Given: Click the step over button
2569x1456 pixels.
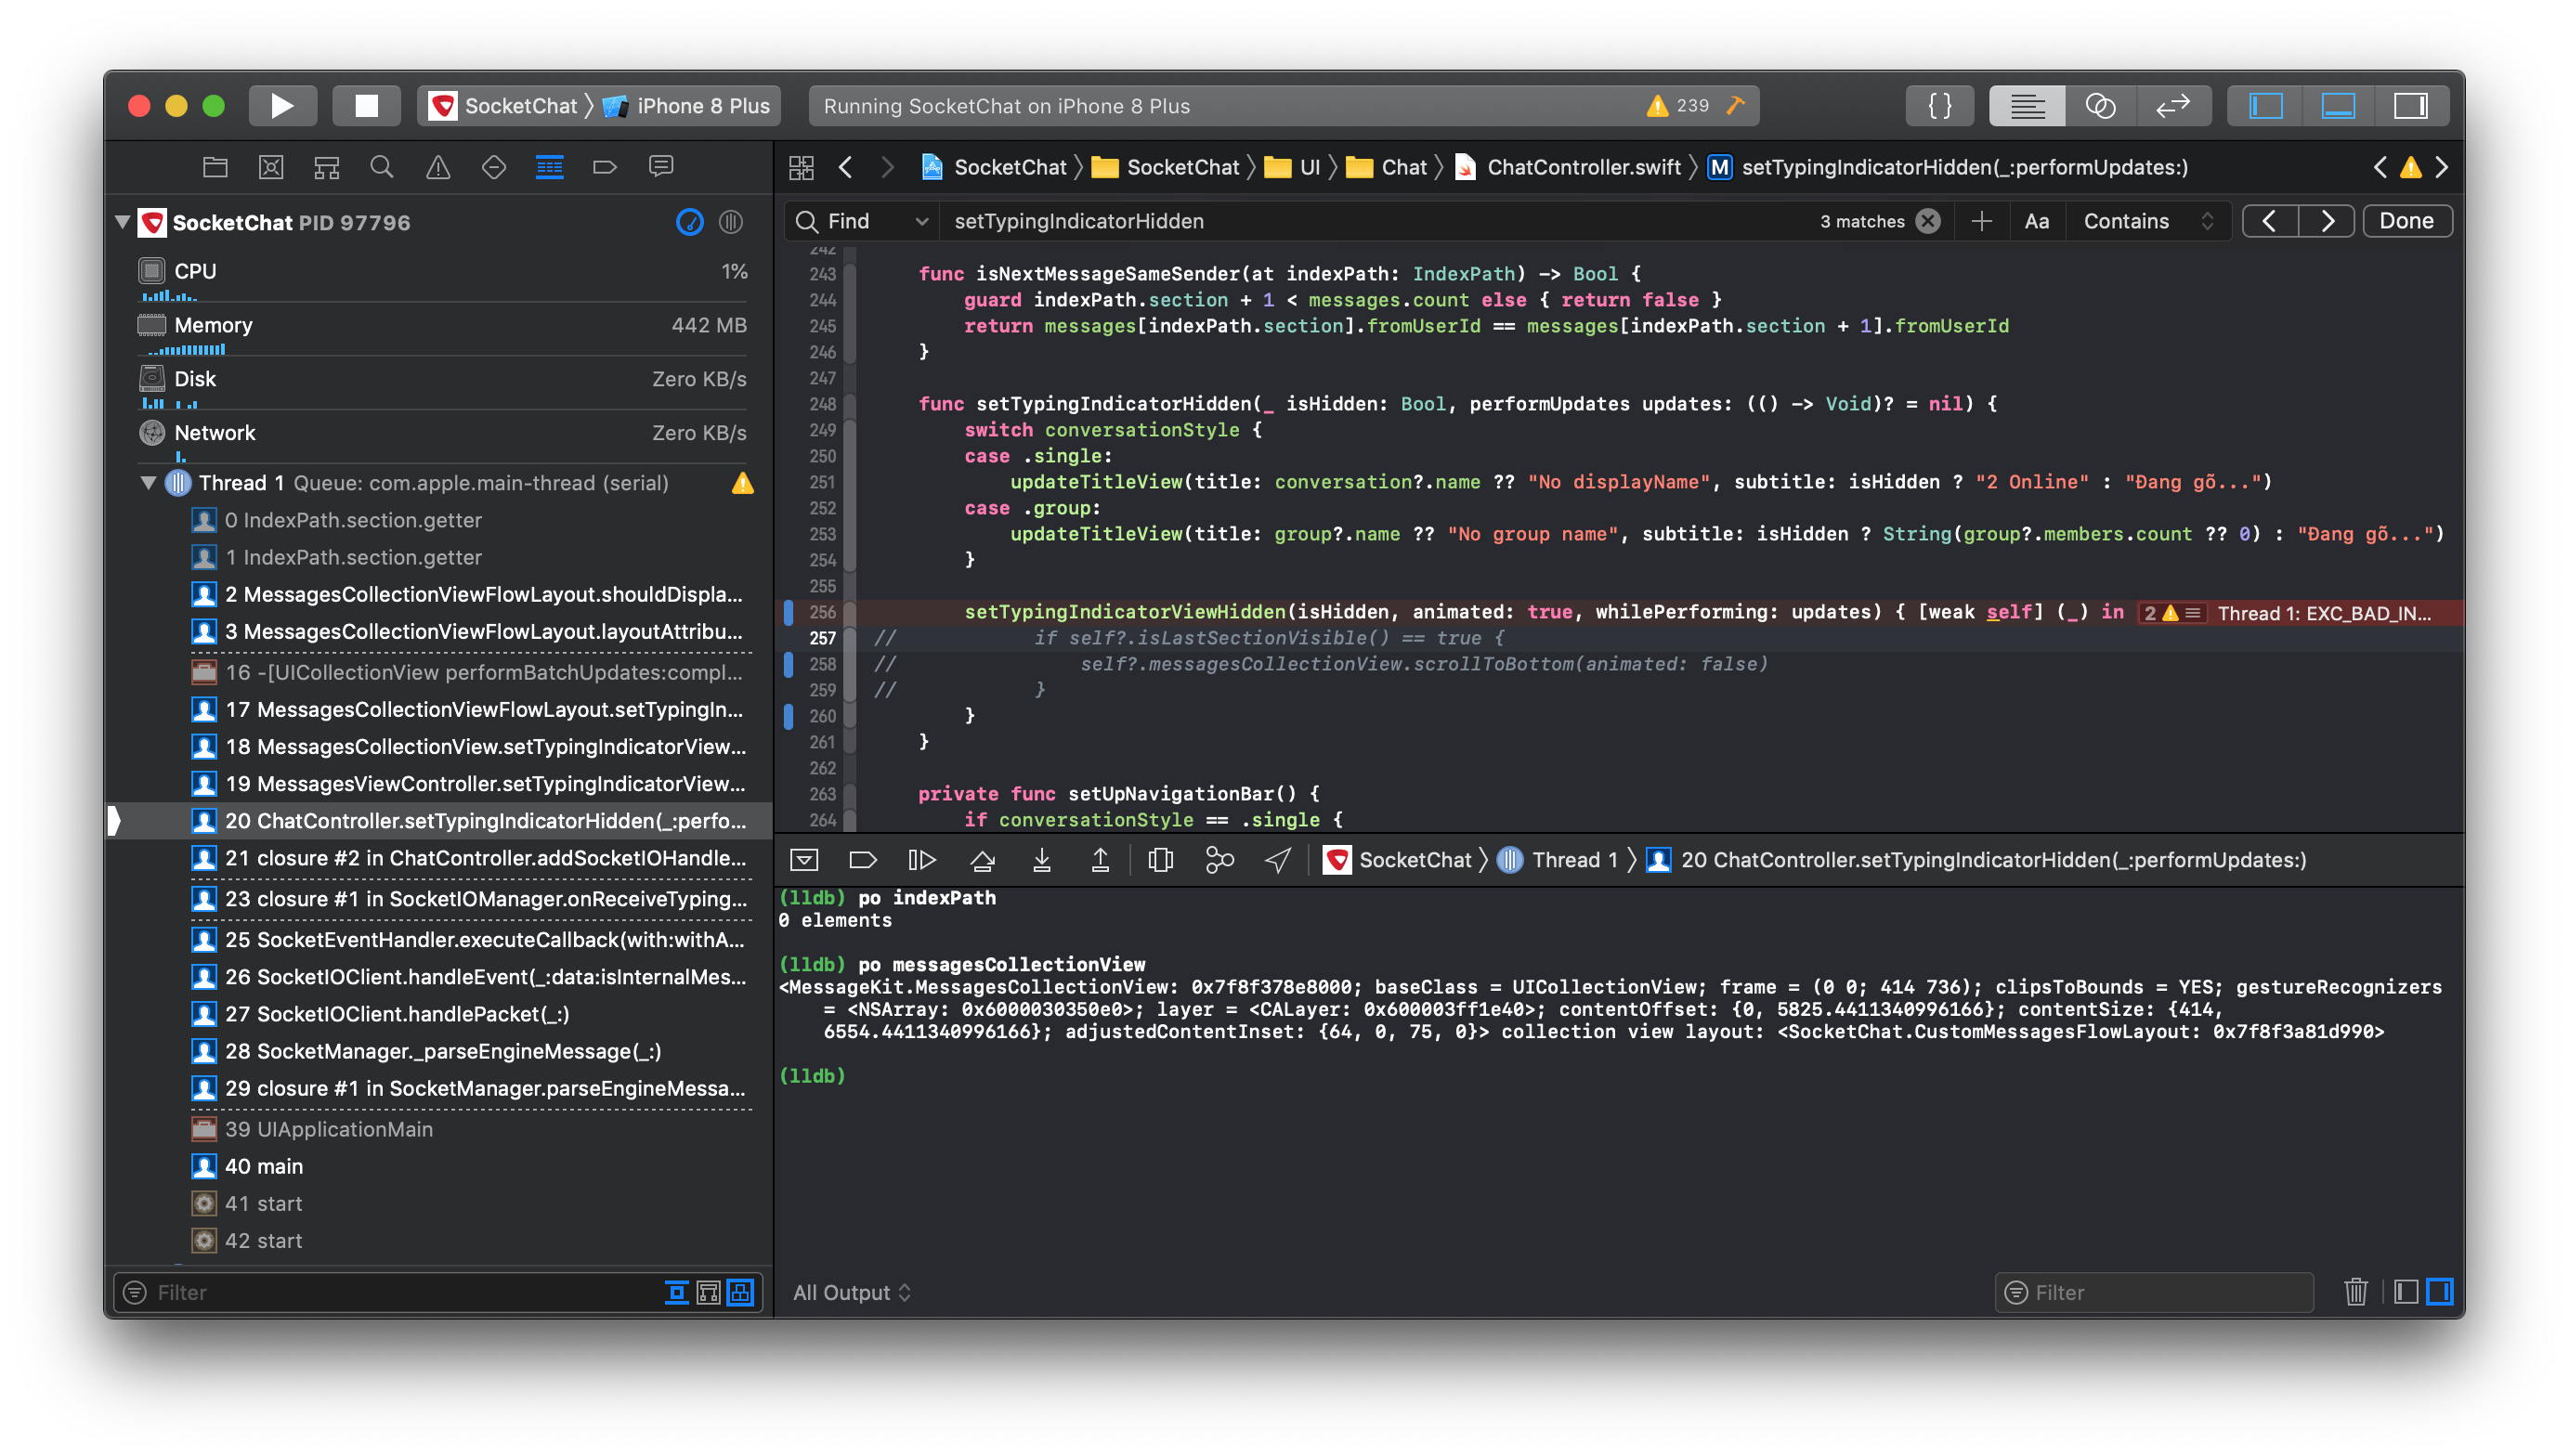Looking at the screenshot, I should (983, 860).
